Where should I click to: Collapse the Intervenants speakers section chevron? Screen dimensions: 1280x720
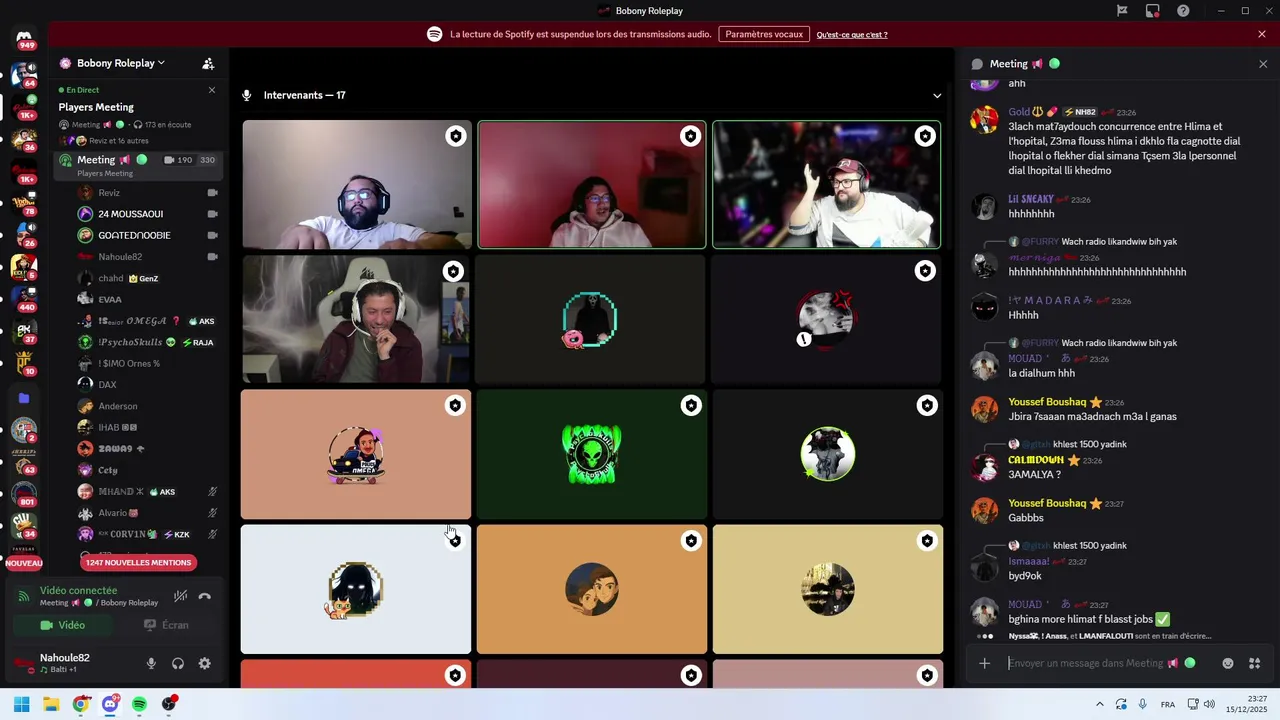pyautogui.click(x=937, y=96)
